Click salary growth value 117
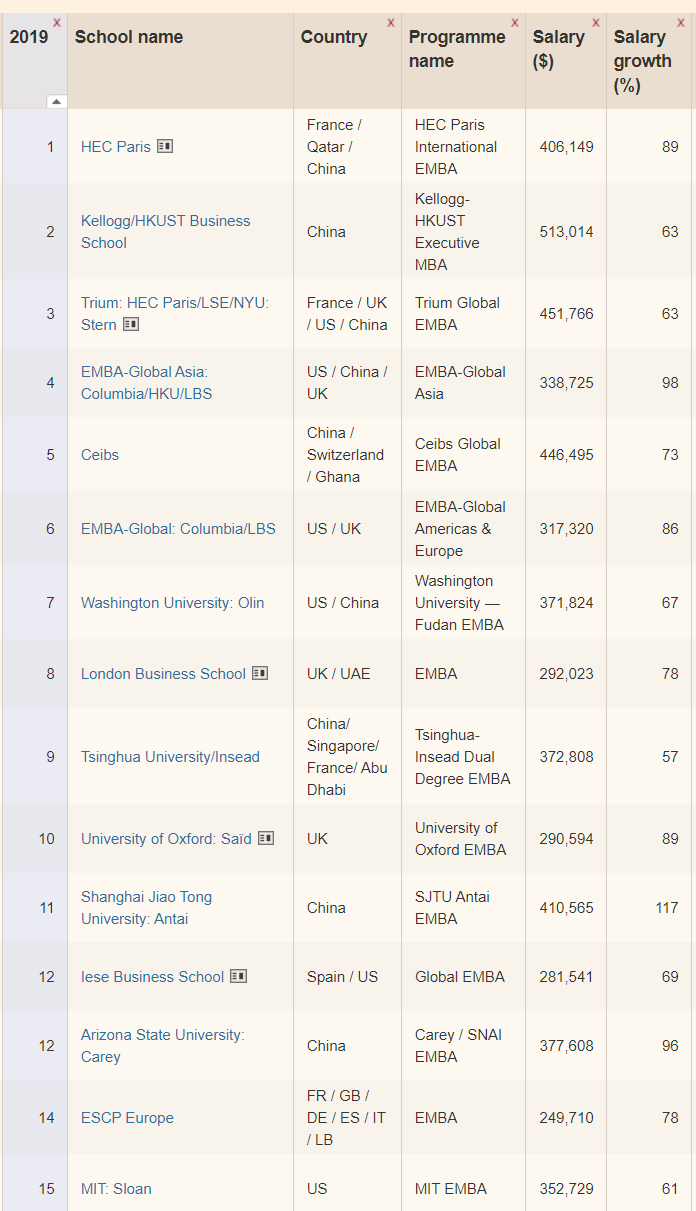 pyautogui.click(x=667, y=907)
